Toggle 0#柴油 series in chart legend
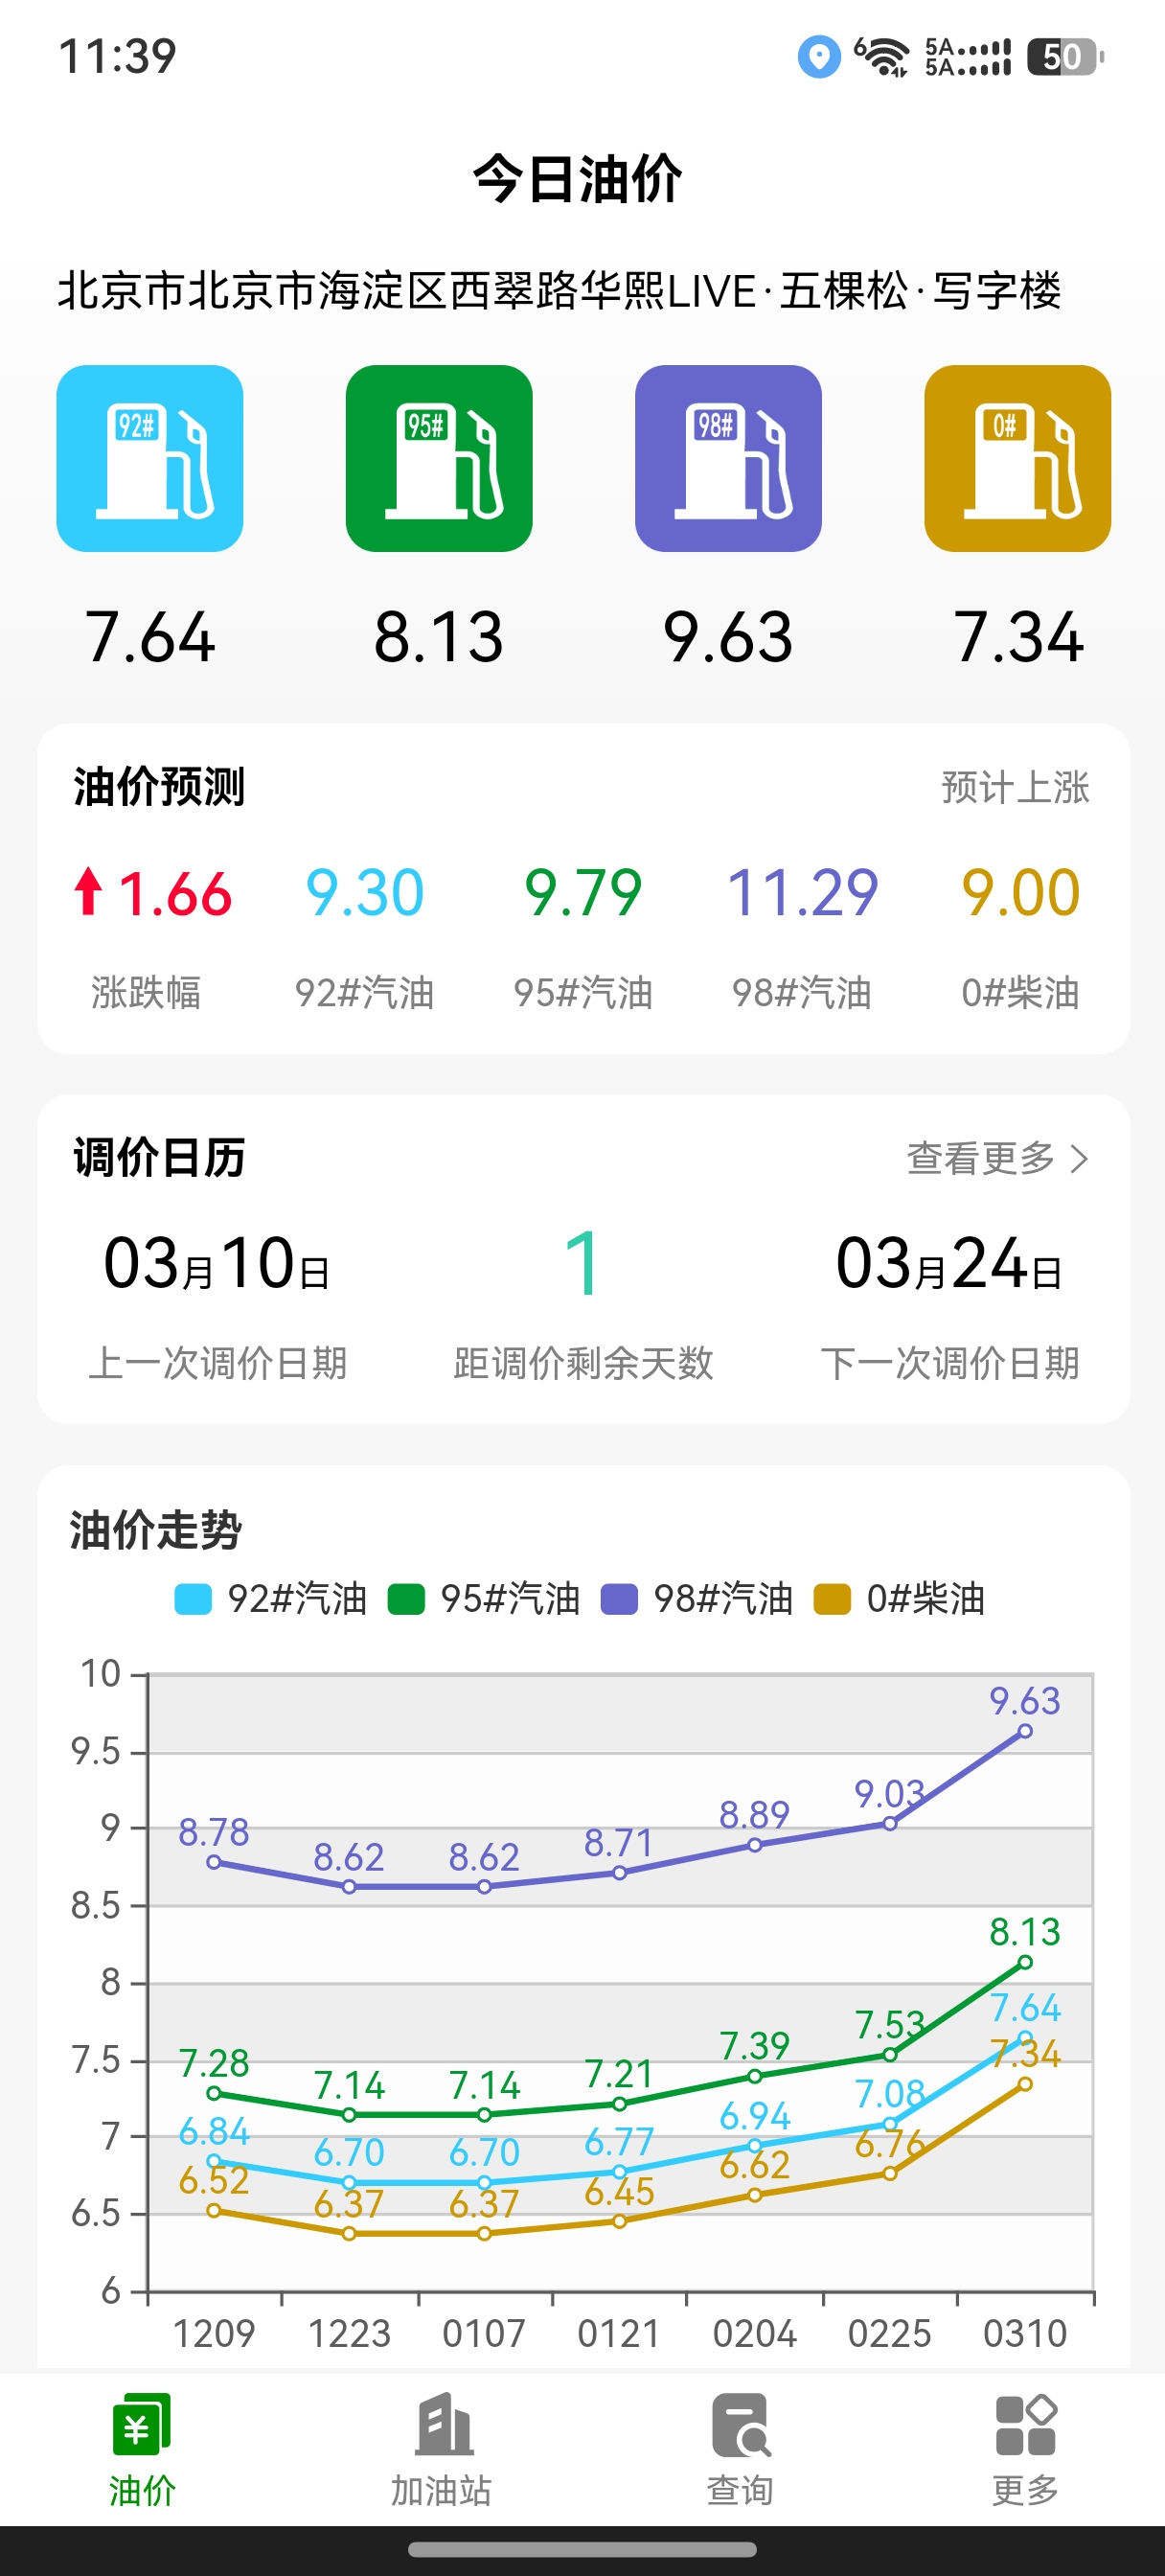This screenshot has height=2576, width=1165. 900,1599
